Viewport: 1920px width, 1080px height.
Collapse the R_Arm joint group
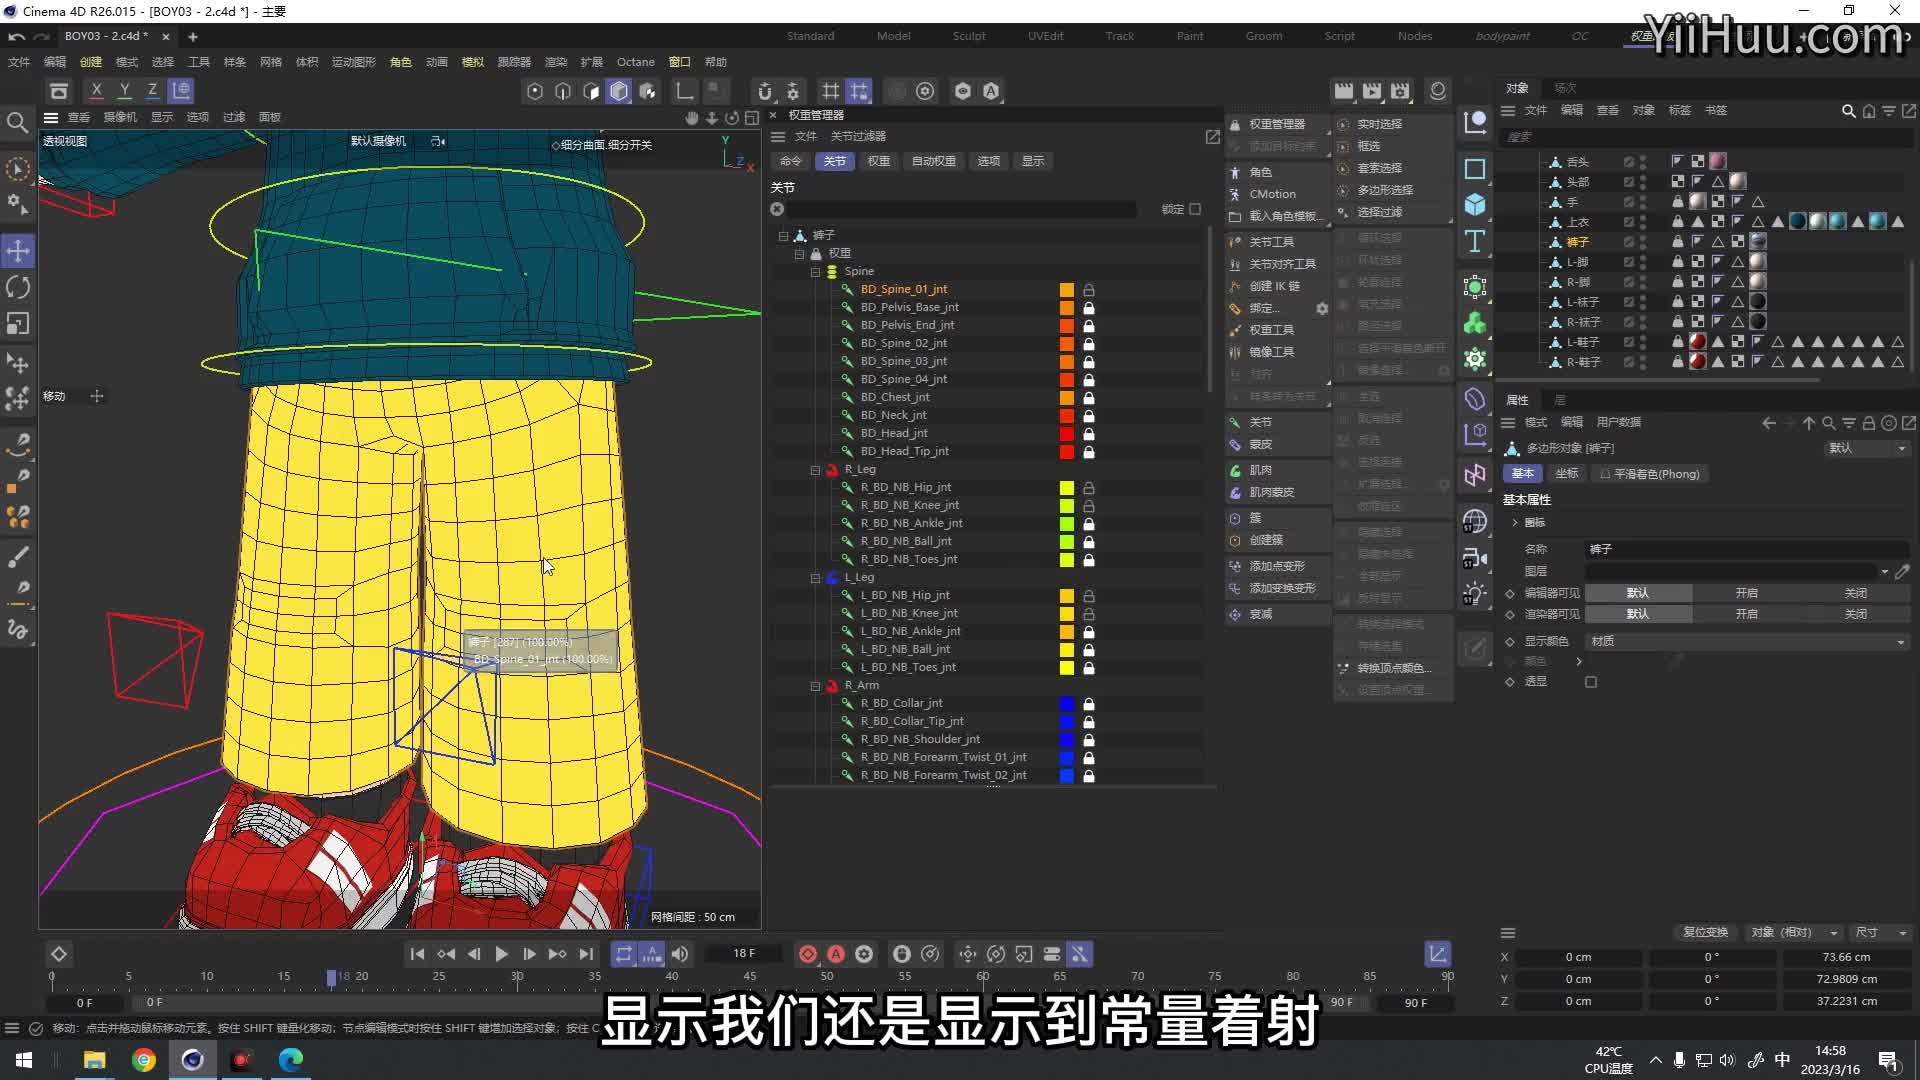point(815,686)
